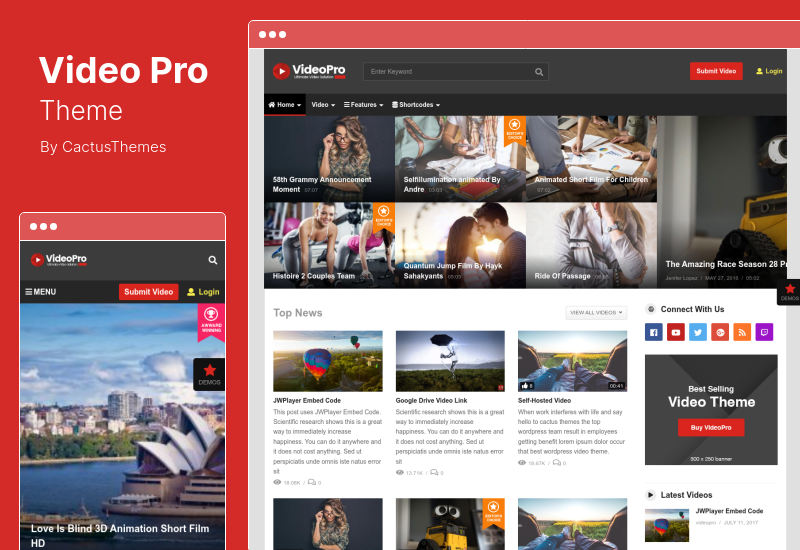Image resolution: width=800 pixels, height=550 pixels.
Task: Click the purple Twitch social icon
Action: coord(764,332)
